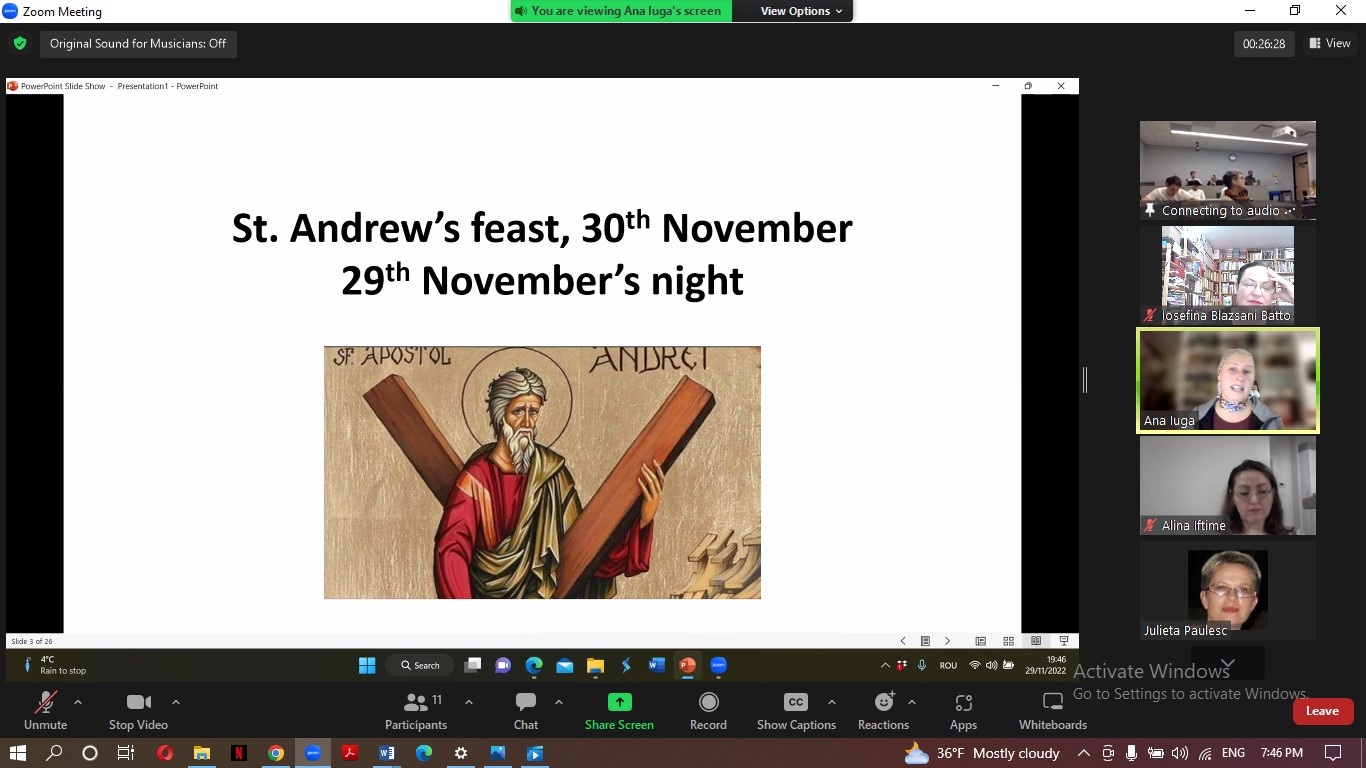
Task: Expand the arrow next to Chat
Action: 559,702
